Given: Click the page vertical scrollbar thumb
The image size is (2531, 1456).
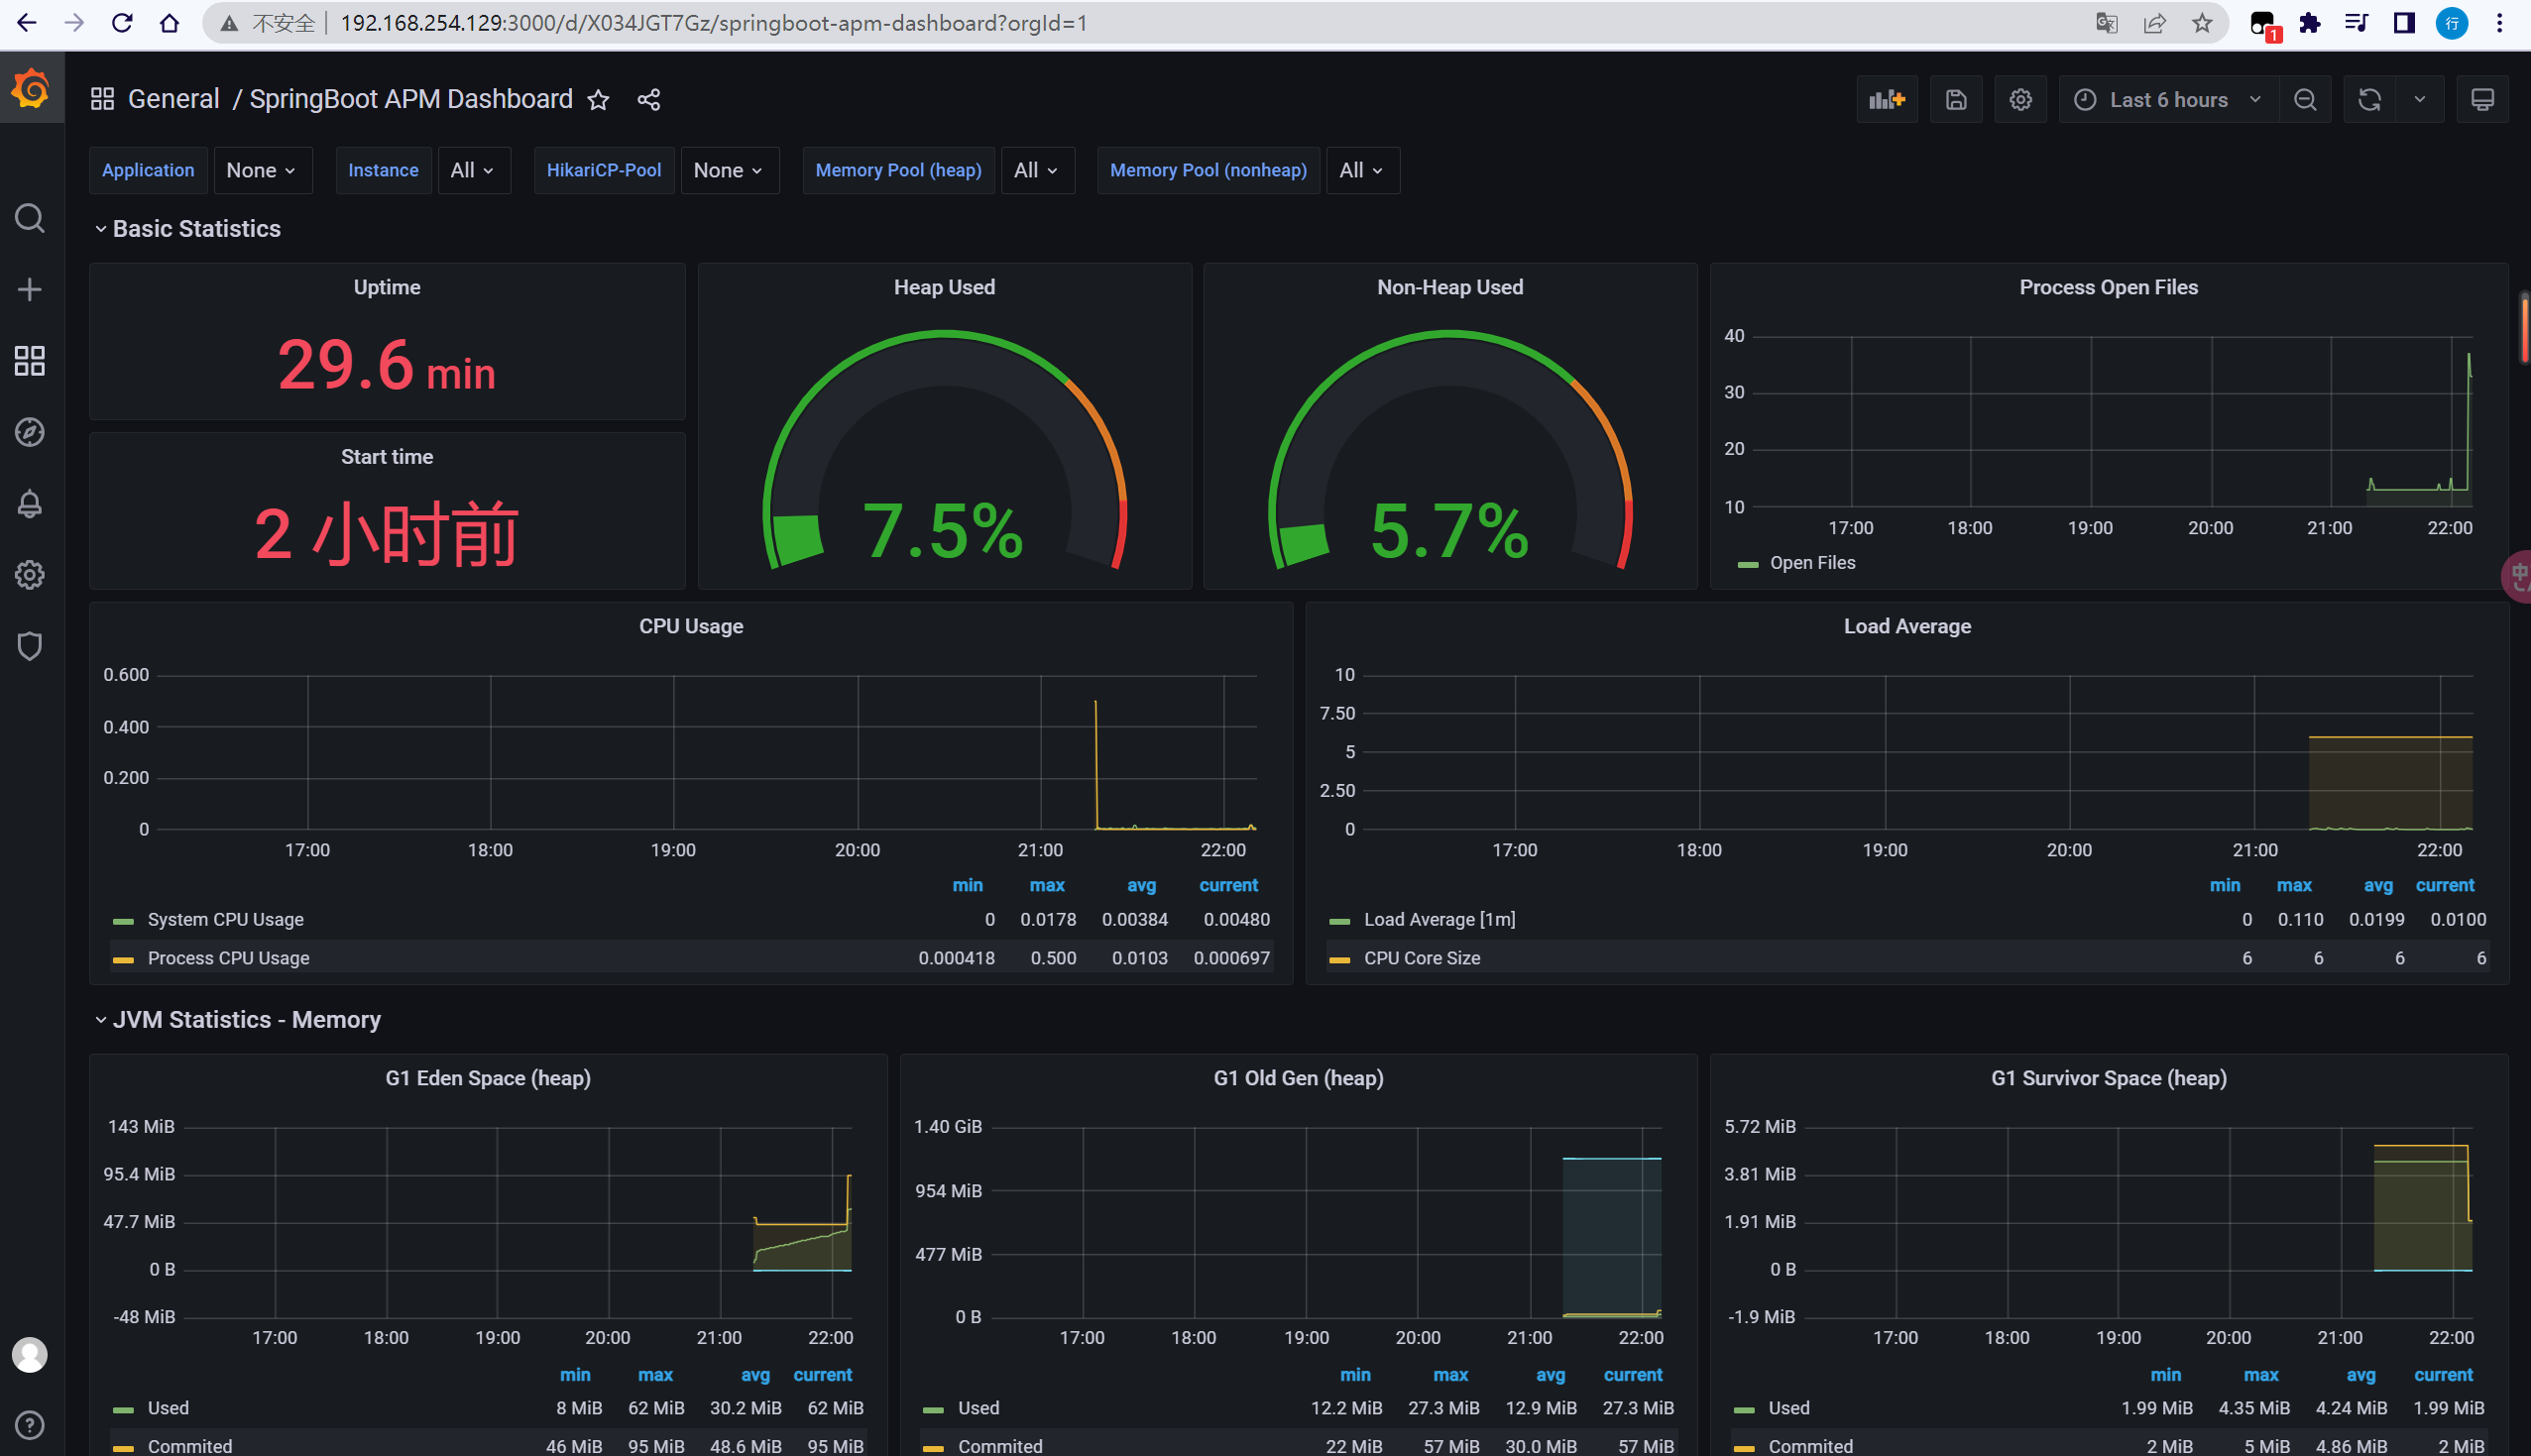Looking at the screenshot, I should point(2525,328).
